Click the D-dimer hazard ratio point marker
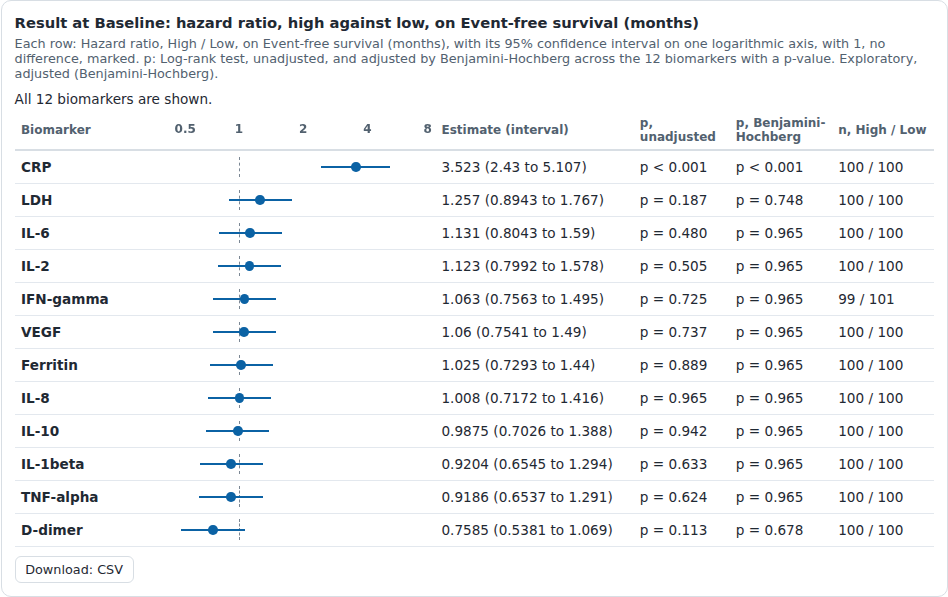Image resolution: width=948 pixels, height=597 pixels. click(x=213, y=530)
